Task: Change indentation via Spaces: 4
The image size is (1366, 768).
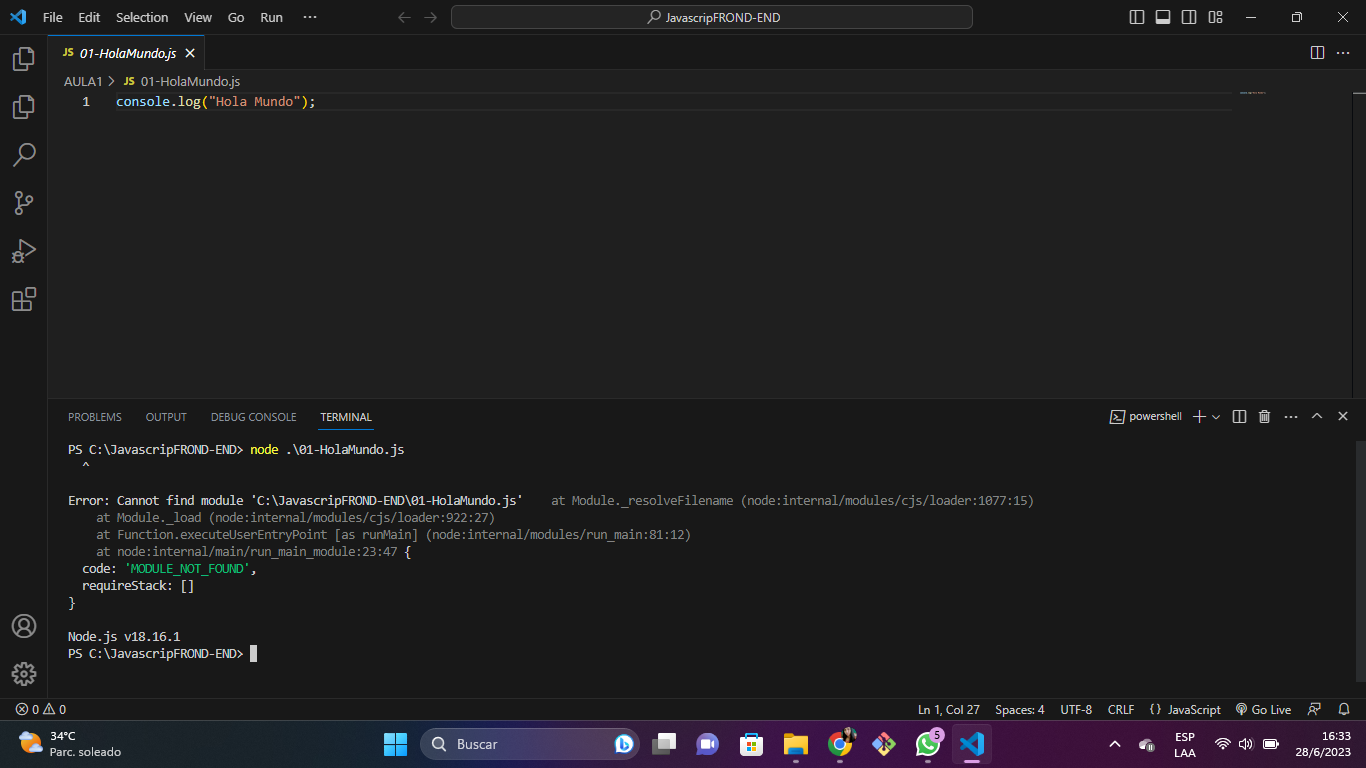Action: [1020, 709]
